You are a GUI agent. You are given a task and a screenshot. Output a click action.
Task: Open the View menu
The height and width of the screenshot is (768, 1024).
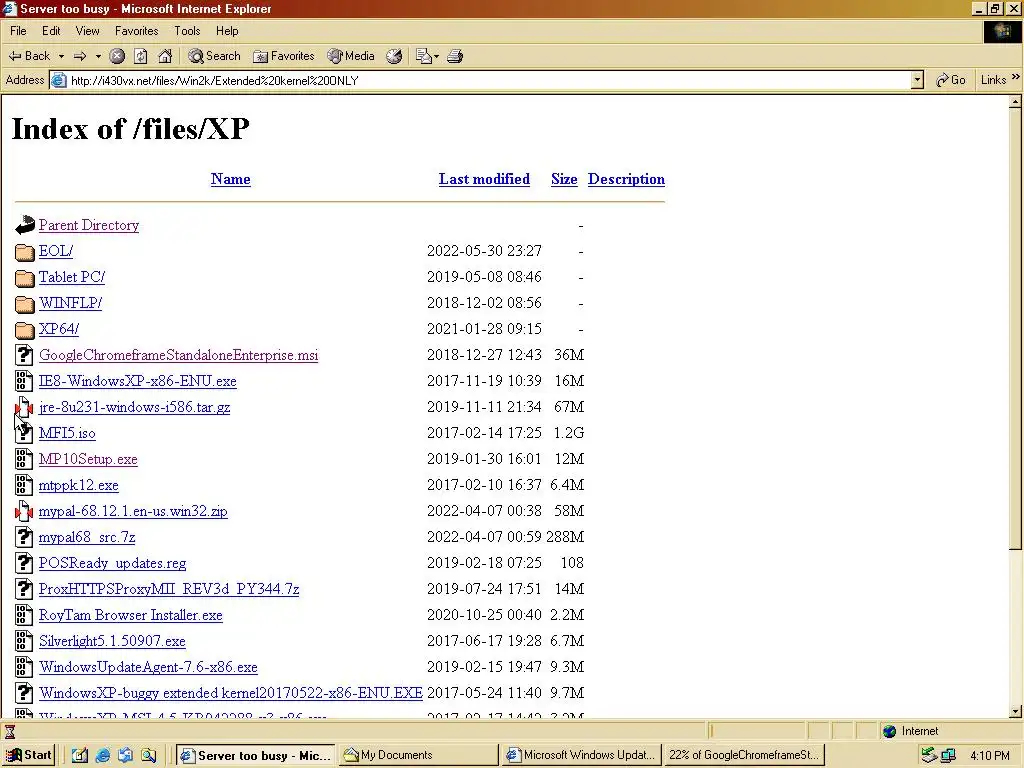[x=88, y=31]
